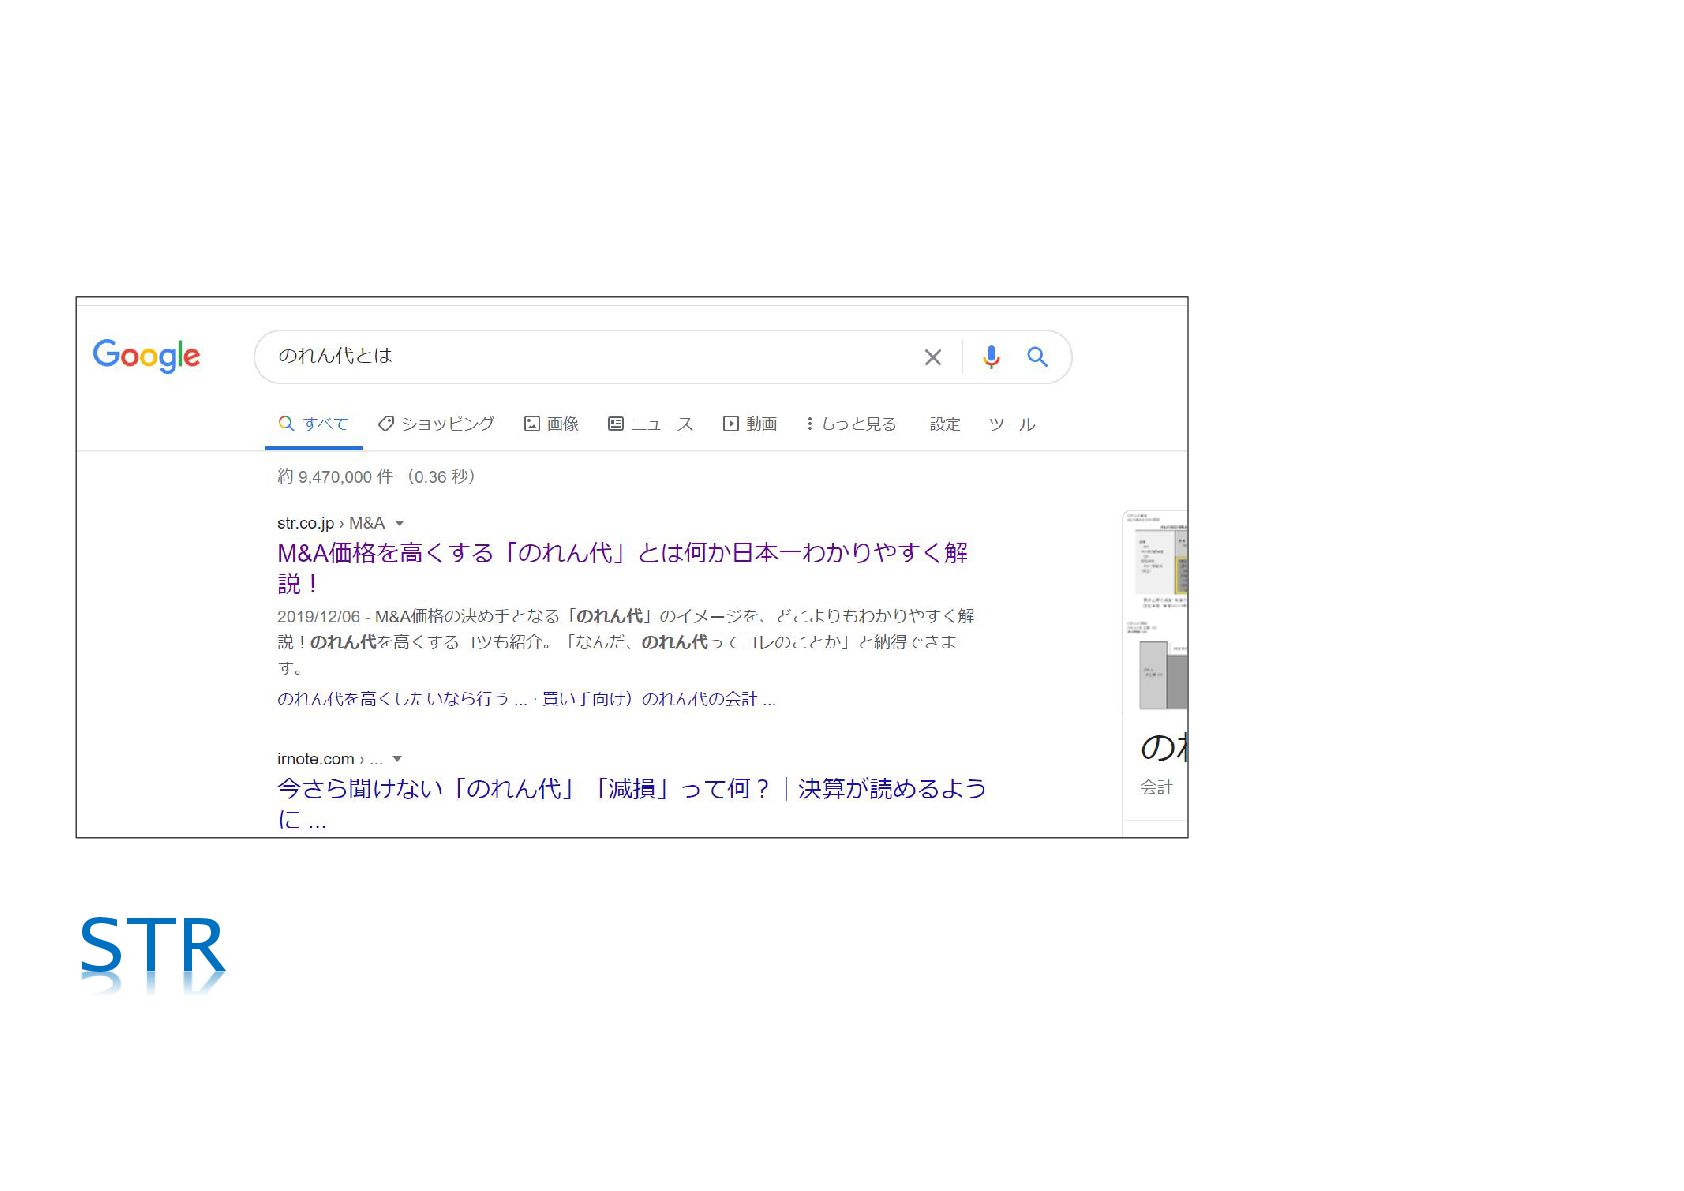Expand the もっと見る menu
This screenshot has width=1684, height=1191.
[851, 424]
